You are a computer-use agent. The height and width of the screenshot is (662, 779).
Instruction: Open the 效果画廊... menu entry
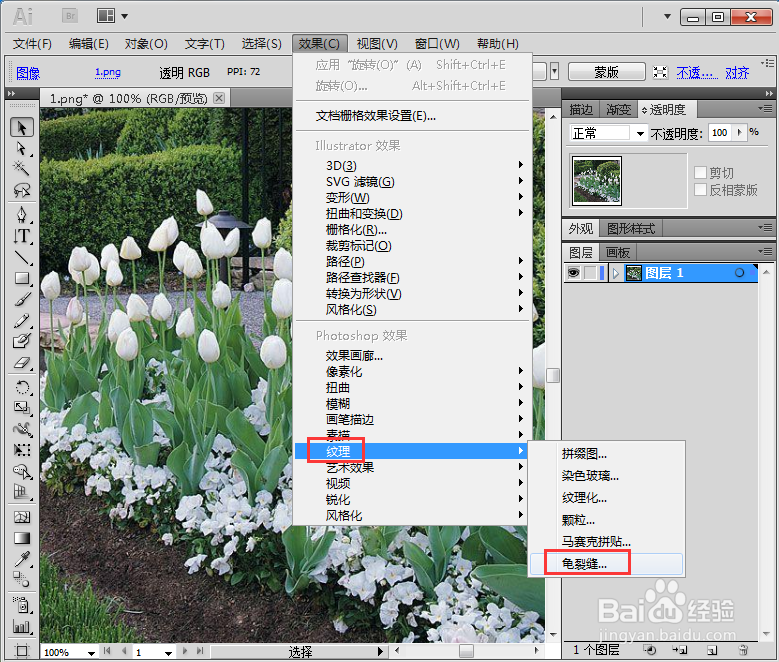tap(354, 356)
